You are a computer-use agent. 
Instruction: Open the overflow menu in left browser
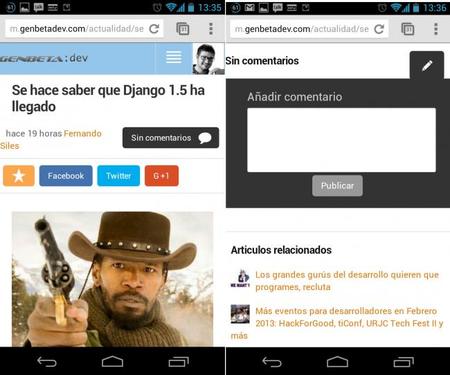click(211, 29)
